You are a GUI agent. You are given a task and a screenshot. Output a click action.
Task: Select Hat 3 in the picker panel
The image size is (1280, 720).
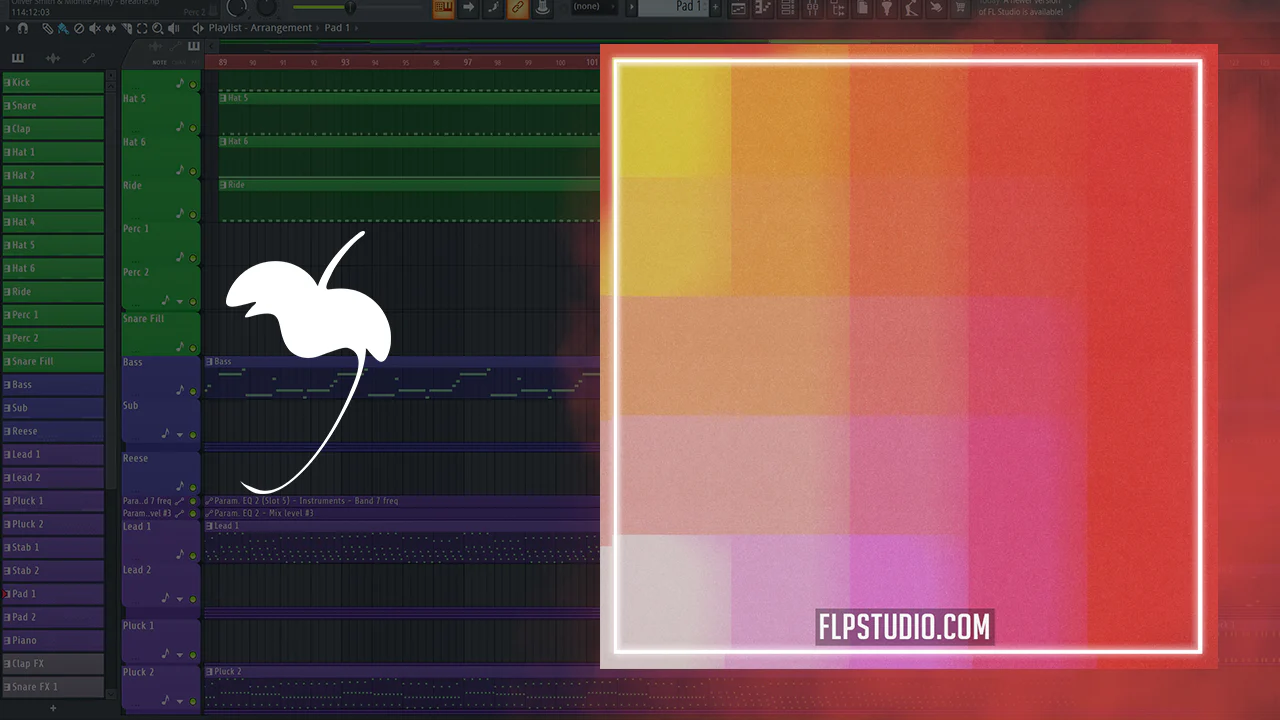(53, 198)
